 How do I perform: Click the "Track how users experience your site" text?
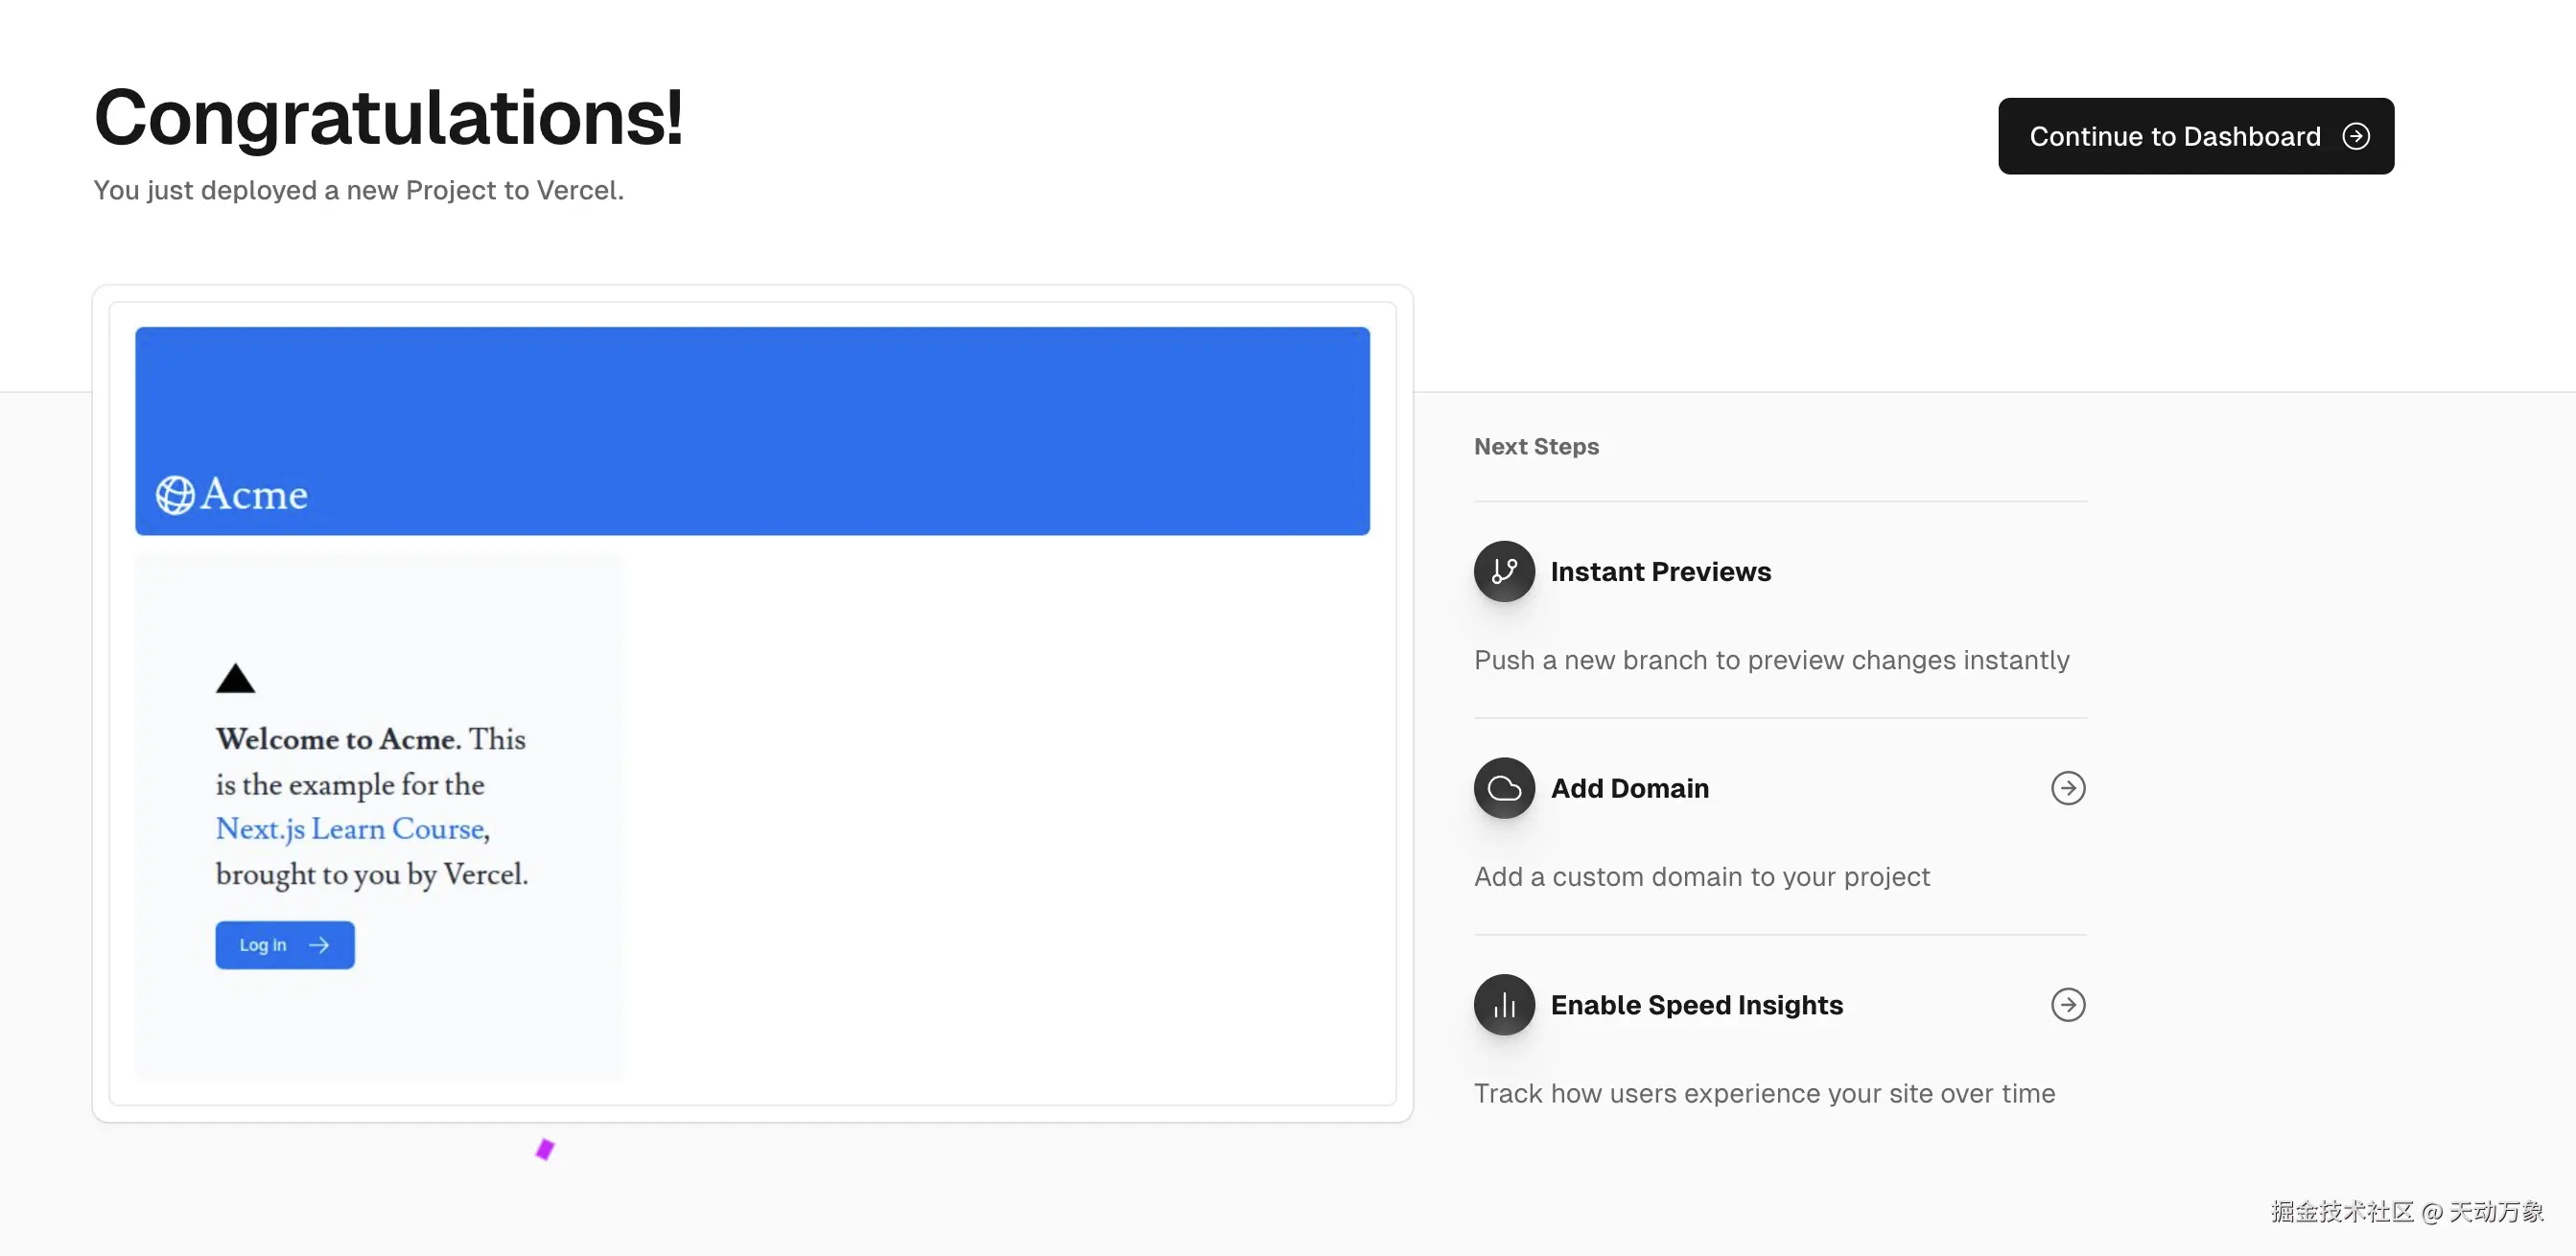[x=1764, y=1093]
